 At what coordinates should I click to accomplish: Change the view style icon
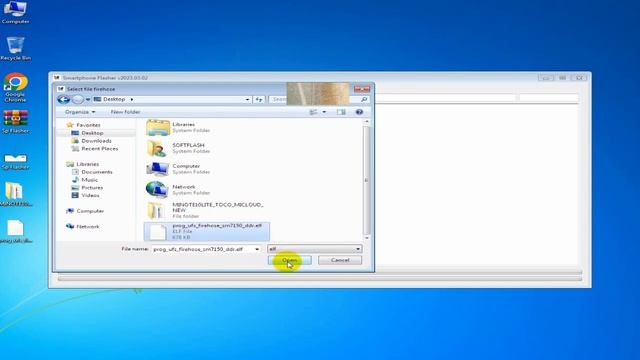[313, 112]
